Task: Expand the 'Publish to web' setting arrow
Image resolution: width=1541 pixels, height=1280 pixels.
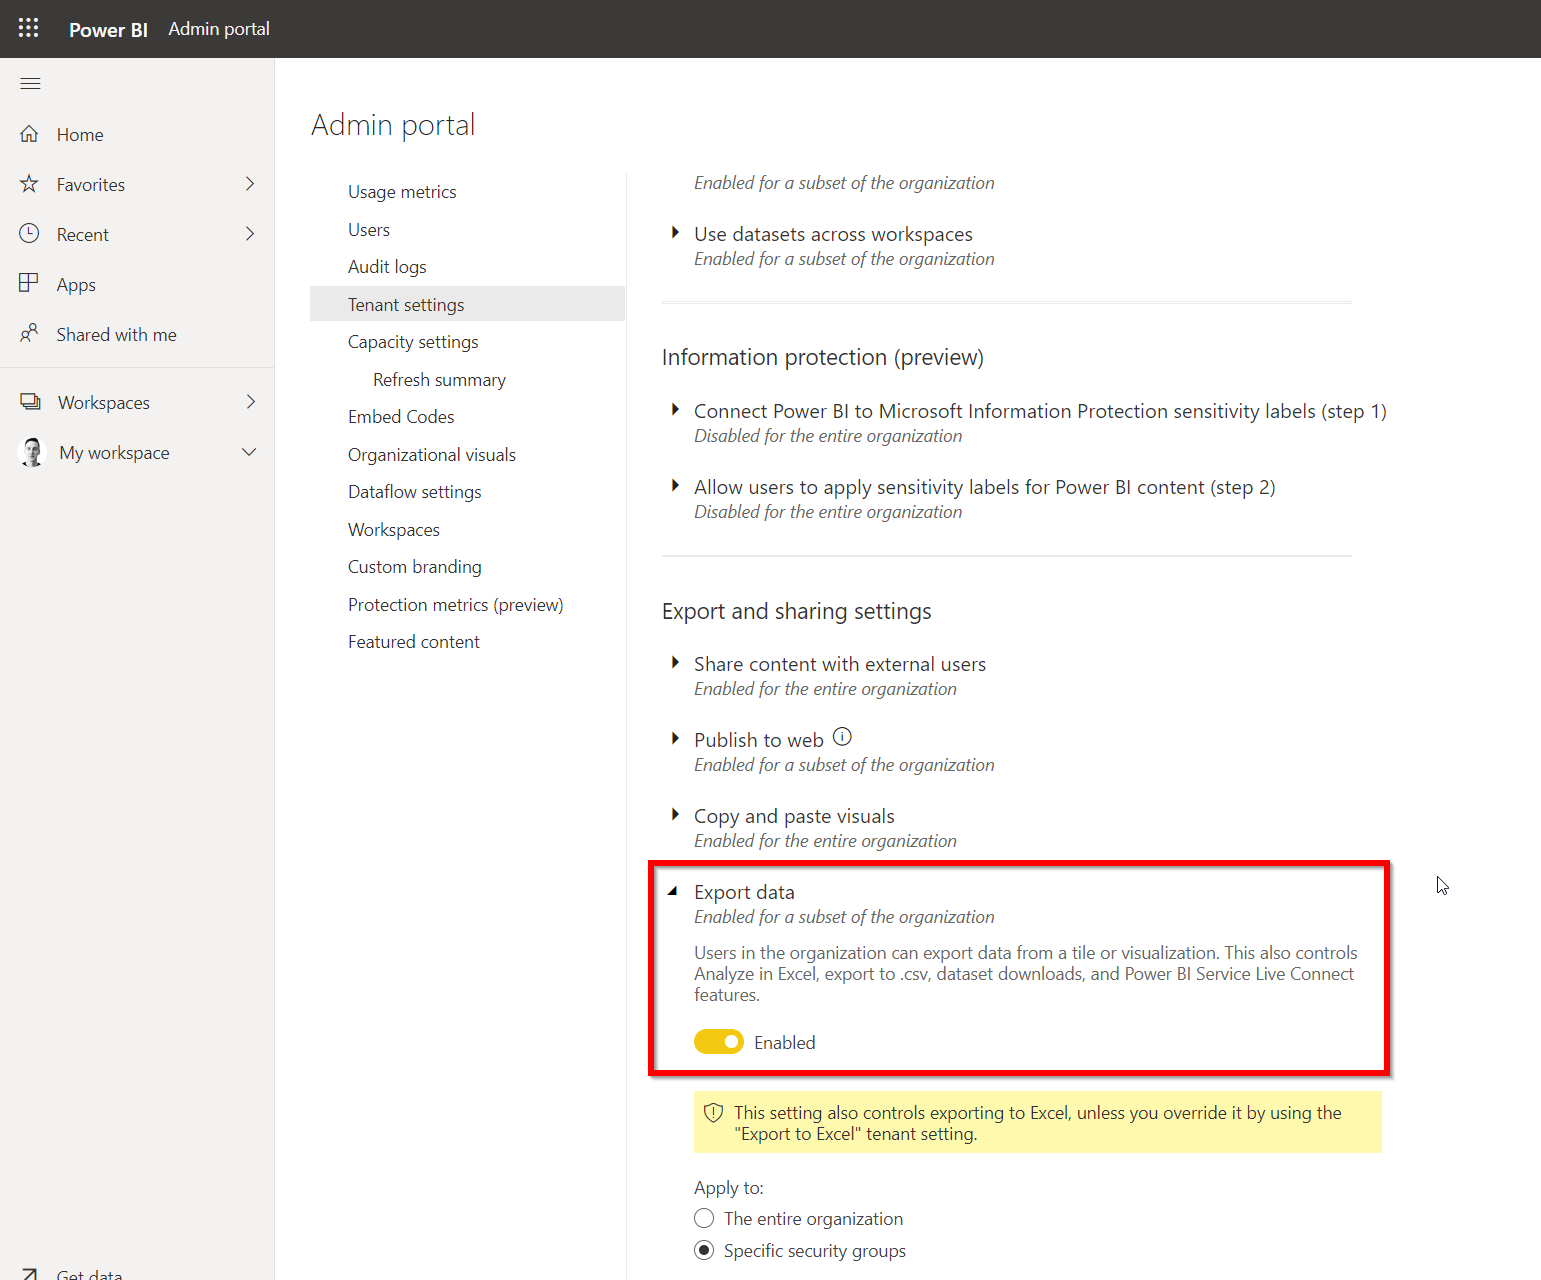Action: click(x=675, y=739)
